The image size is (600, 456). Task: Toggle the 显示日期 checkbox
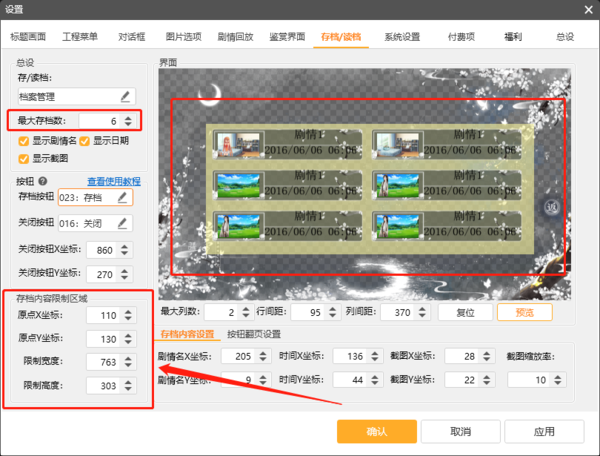[x=84, y=141]
